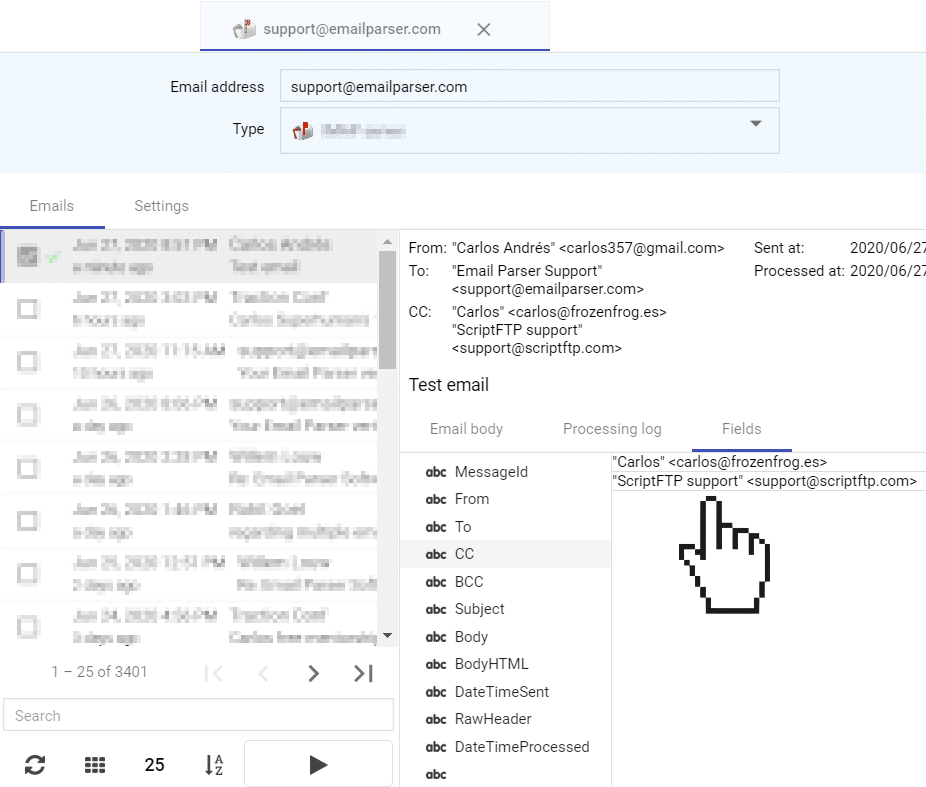Viewport: 926px width, 787px height.
Task: Select the BCC field
Action: [506, 582]
